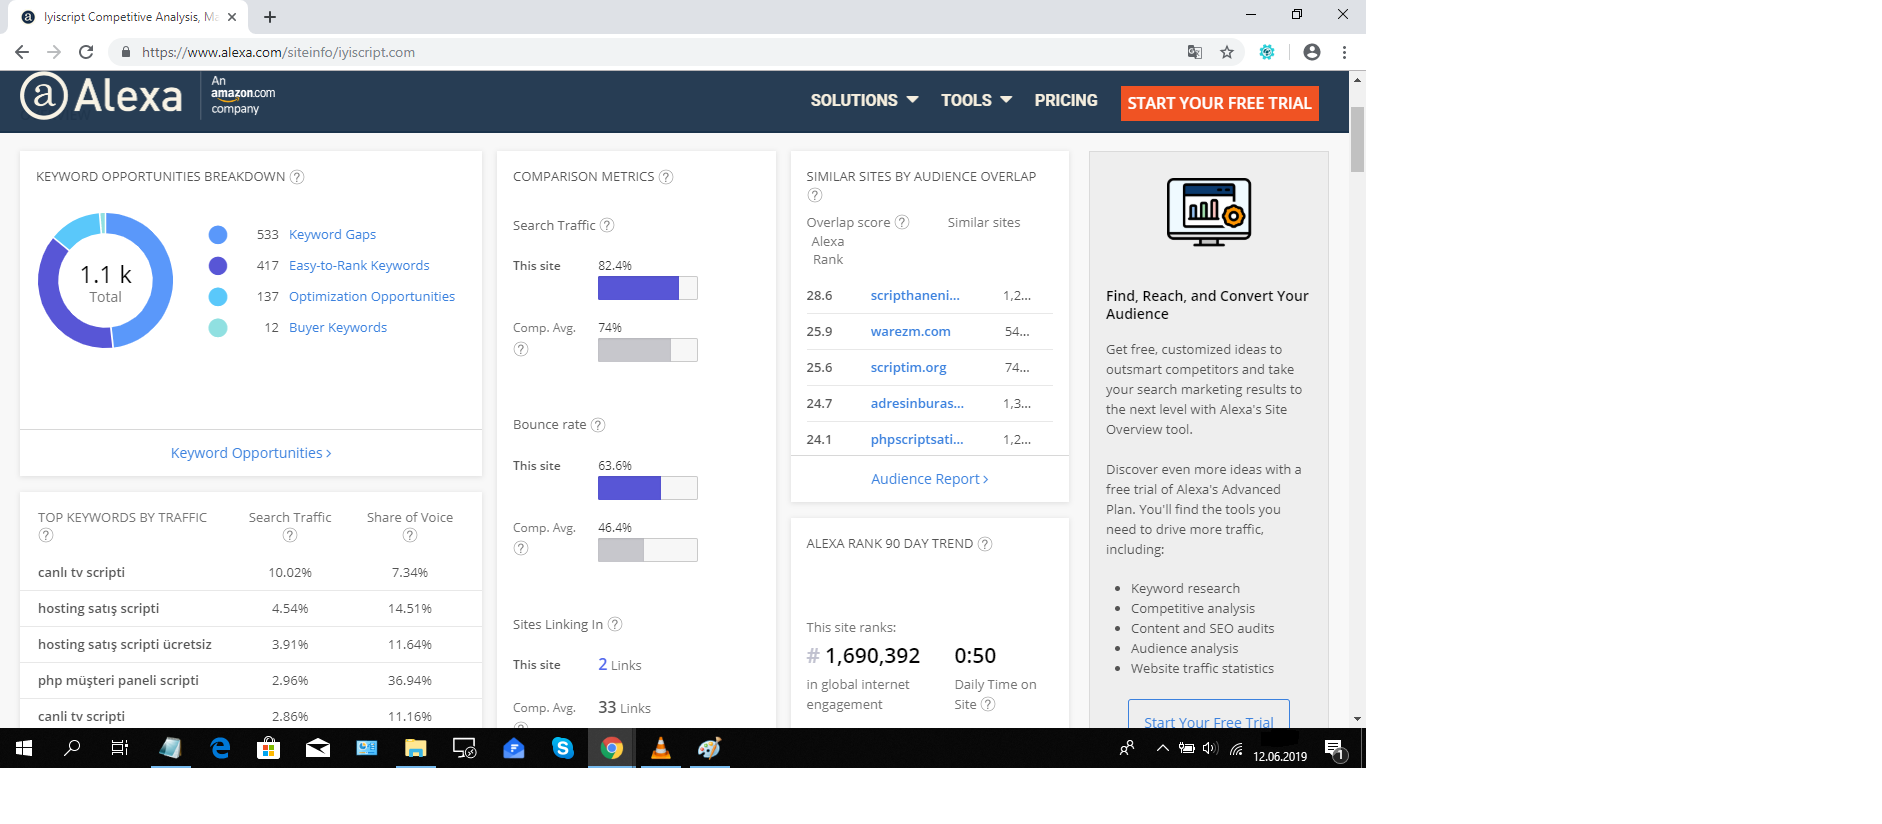Launch VLC media player from taskbar
The height and width of the screenshot is (824, 1882).
point(661,748)
